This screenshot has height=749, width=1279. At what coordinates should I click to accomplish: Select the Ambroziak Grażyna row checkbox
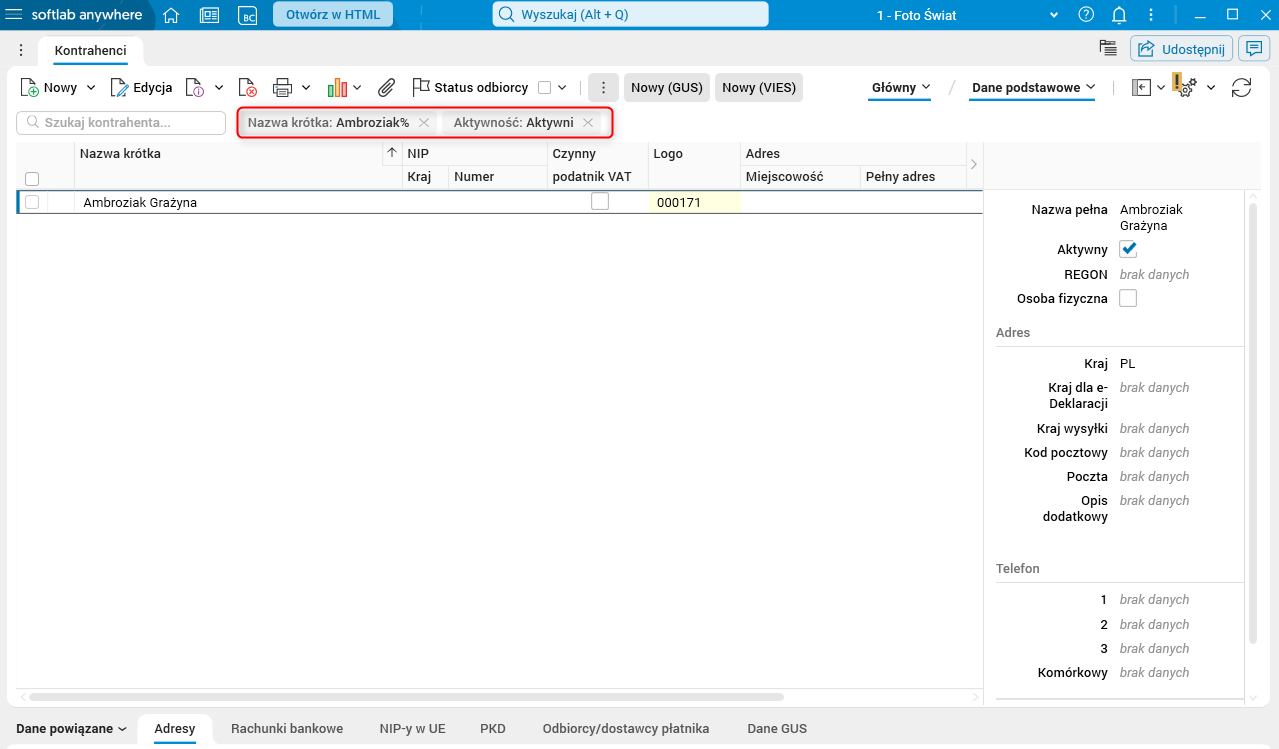(x=32, y=202)
